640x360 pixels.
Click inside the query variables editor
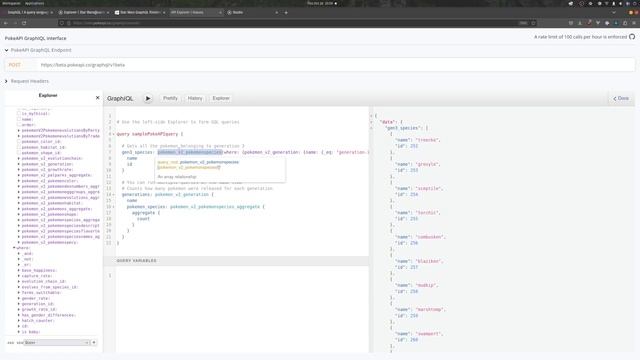click(x=242, y=309)
